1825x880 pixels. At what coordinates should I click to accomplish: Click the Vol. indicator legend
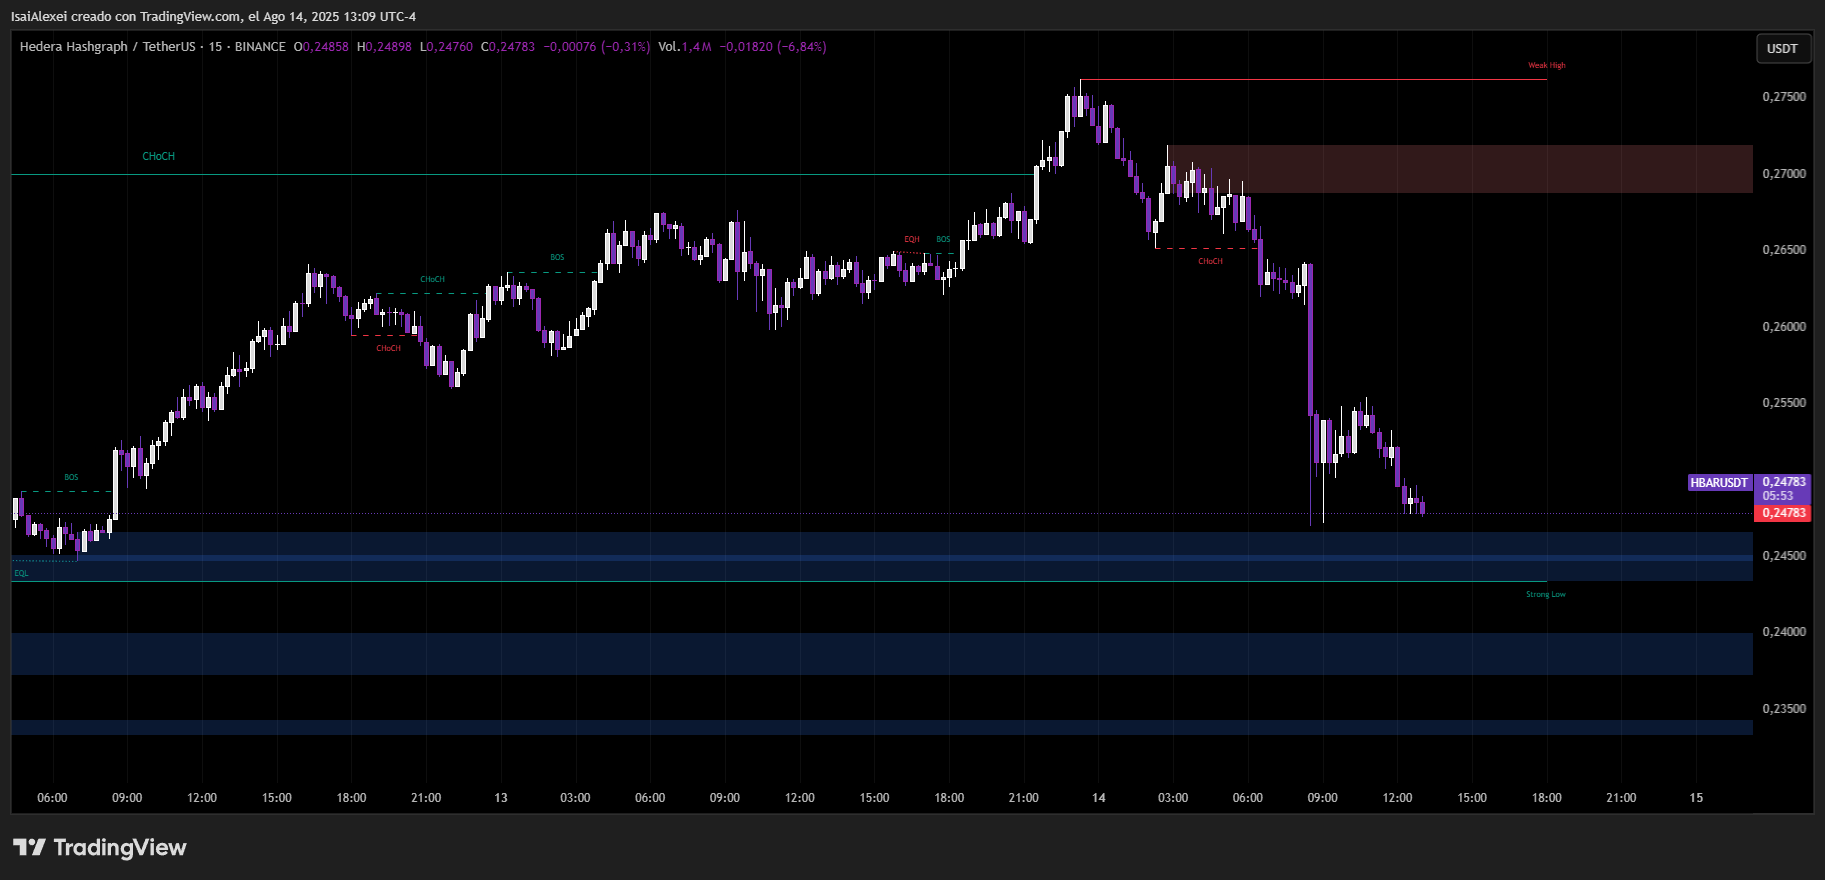pyautogui.click(x=669, y=47)
